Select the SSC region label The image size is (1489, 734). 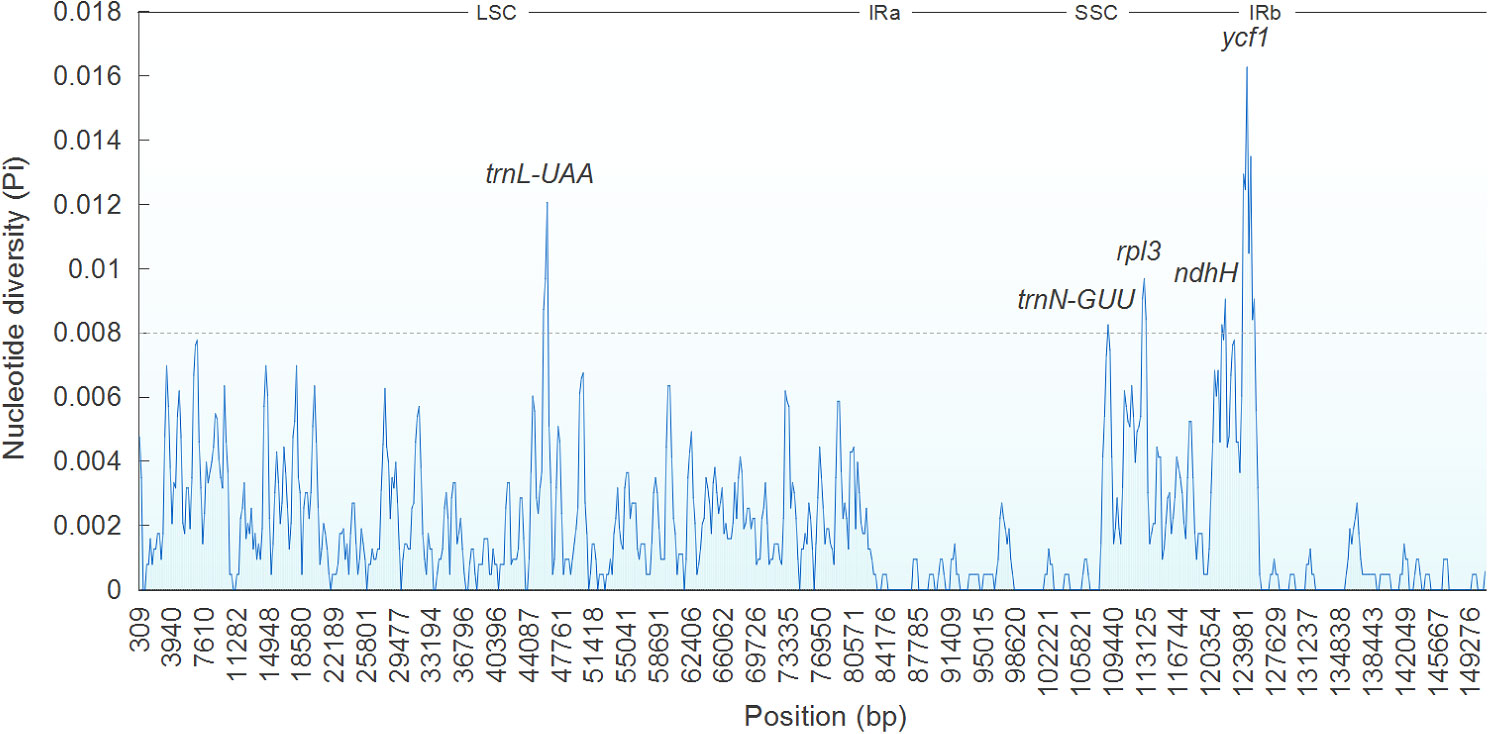1096,13
